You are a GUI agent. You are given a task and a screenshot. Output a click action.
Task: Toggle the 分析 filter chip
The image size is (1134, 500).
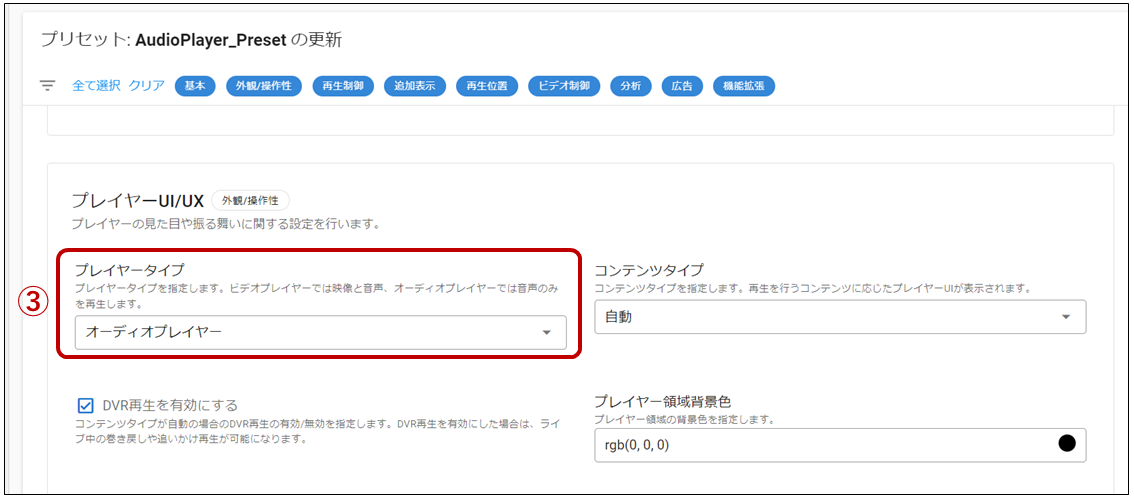(x=631, y=86)
